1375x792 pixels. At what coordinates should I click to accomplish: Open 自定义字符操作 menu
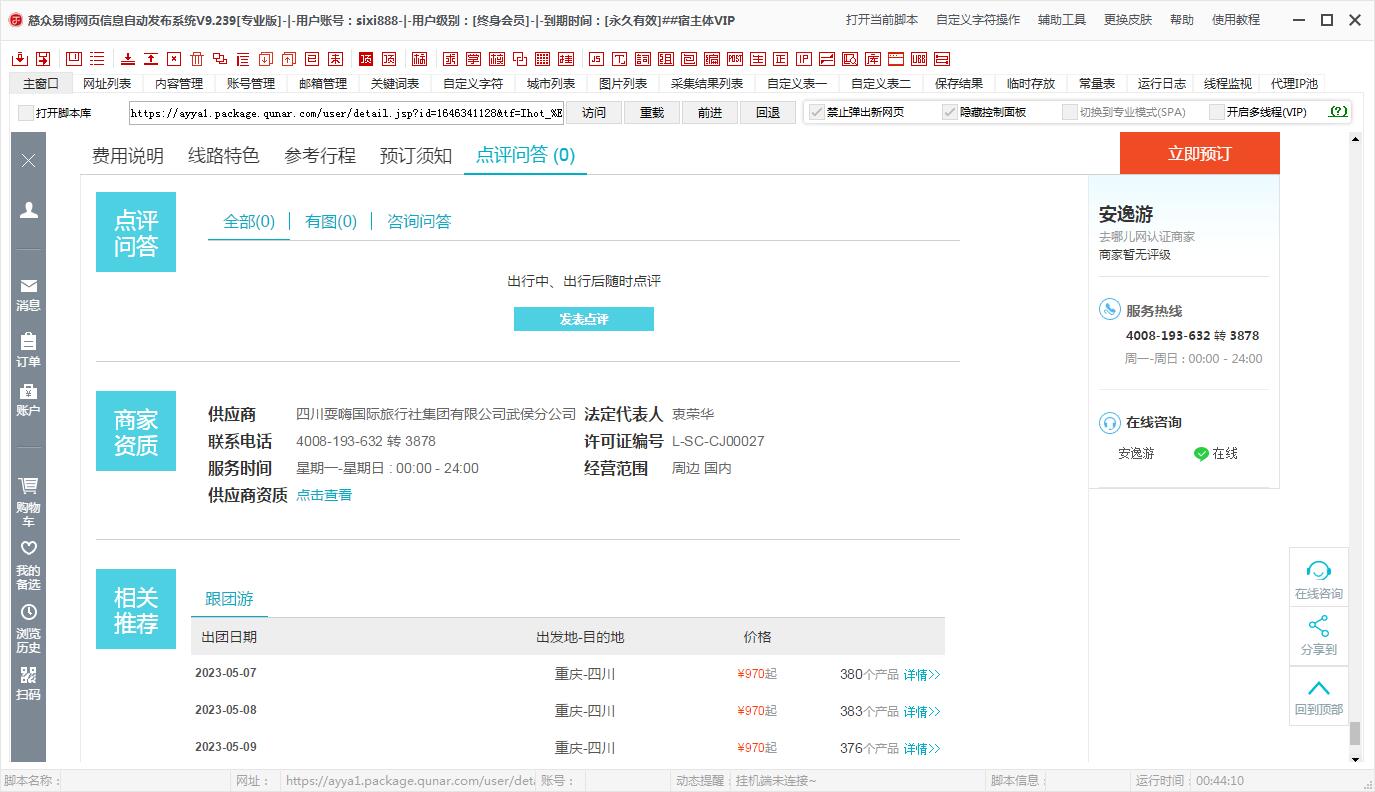(978, 20)
